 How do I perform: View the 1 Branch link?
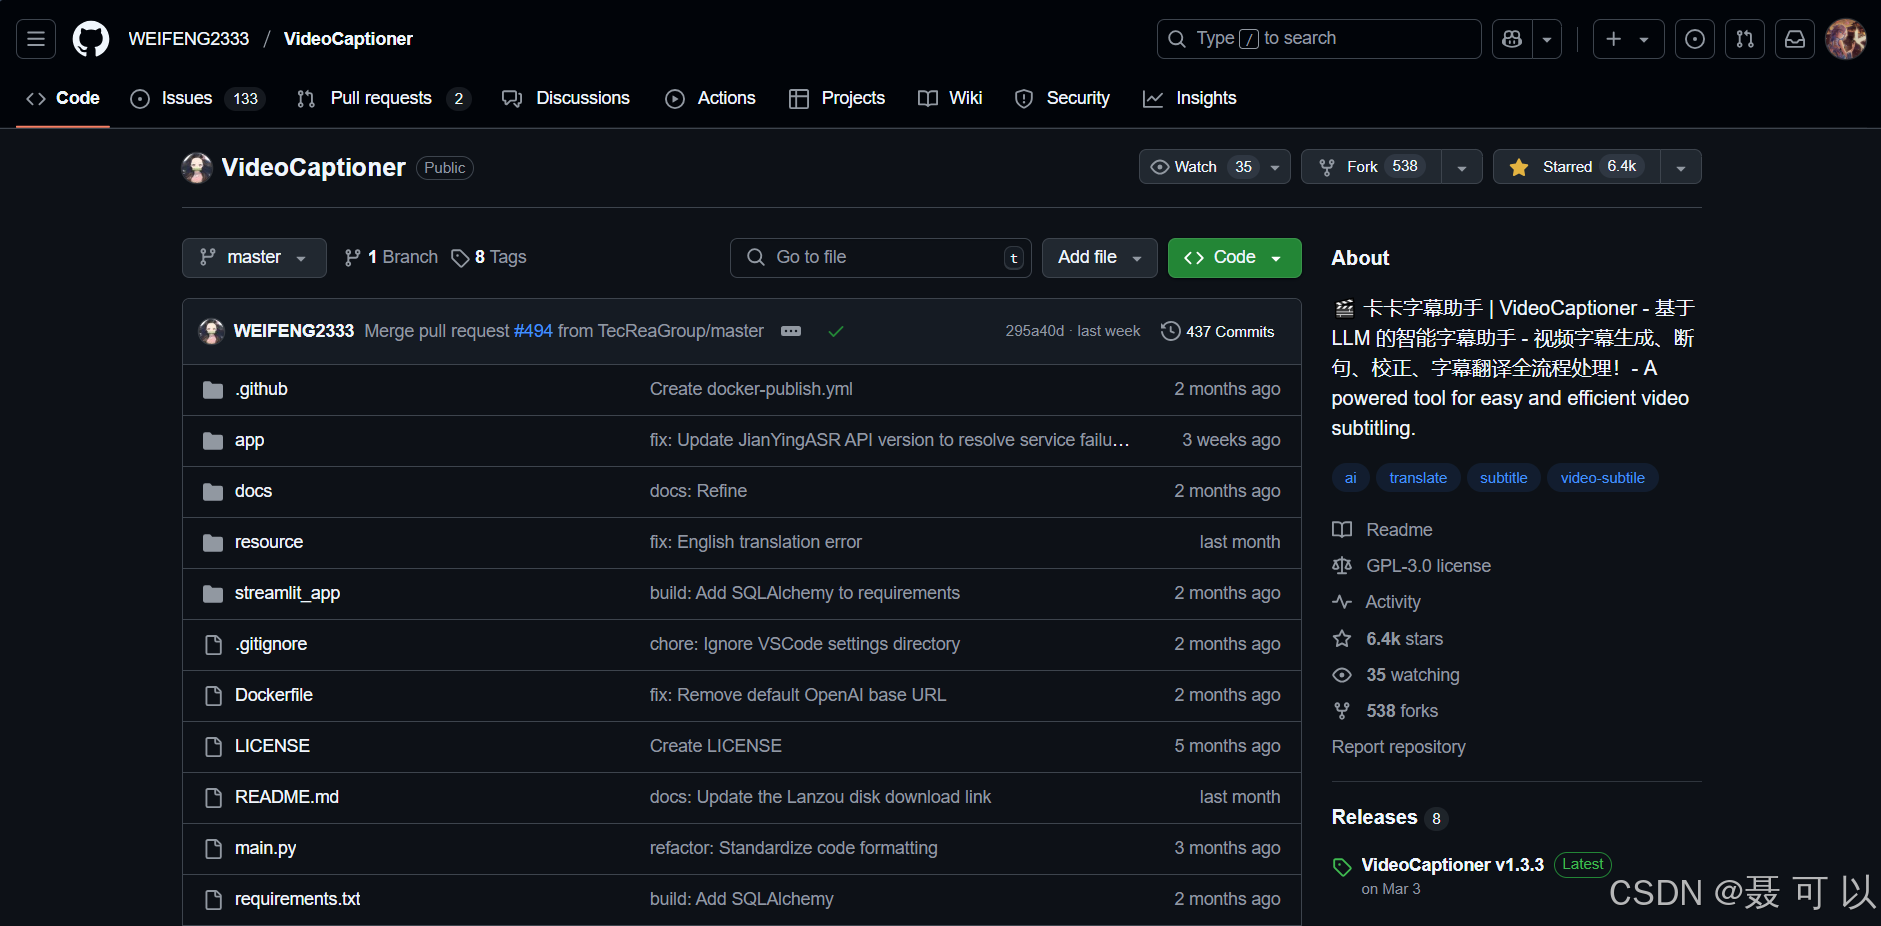tap(391, 258)
